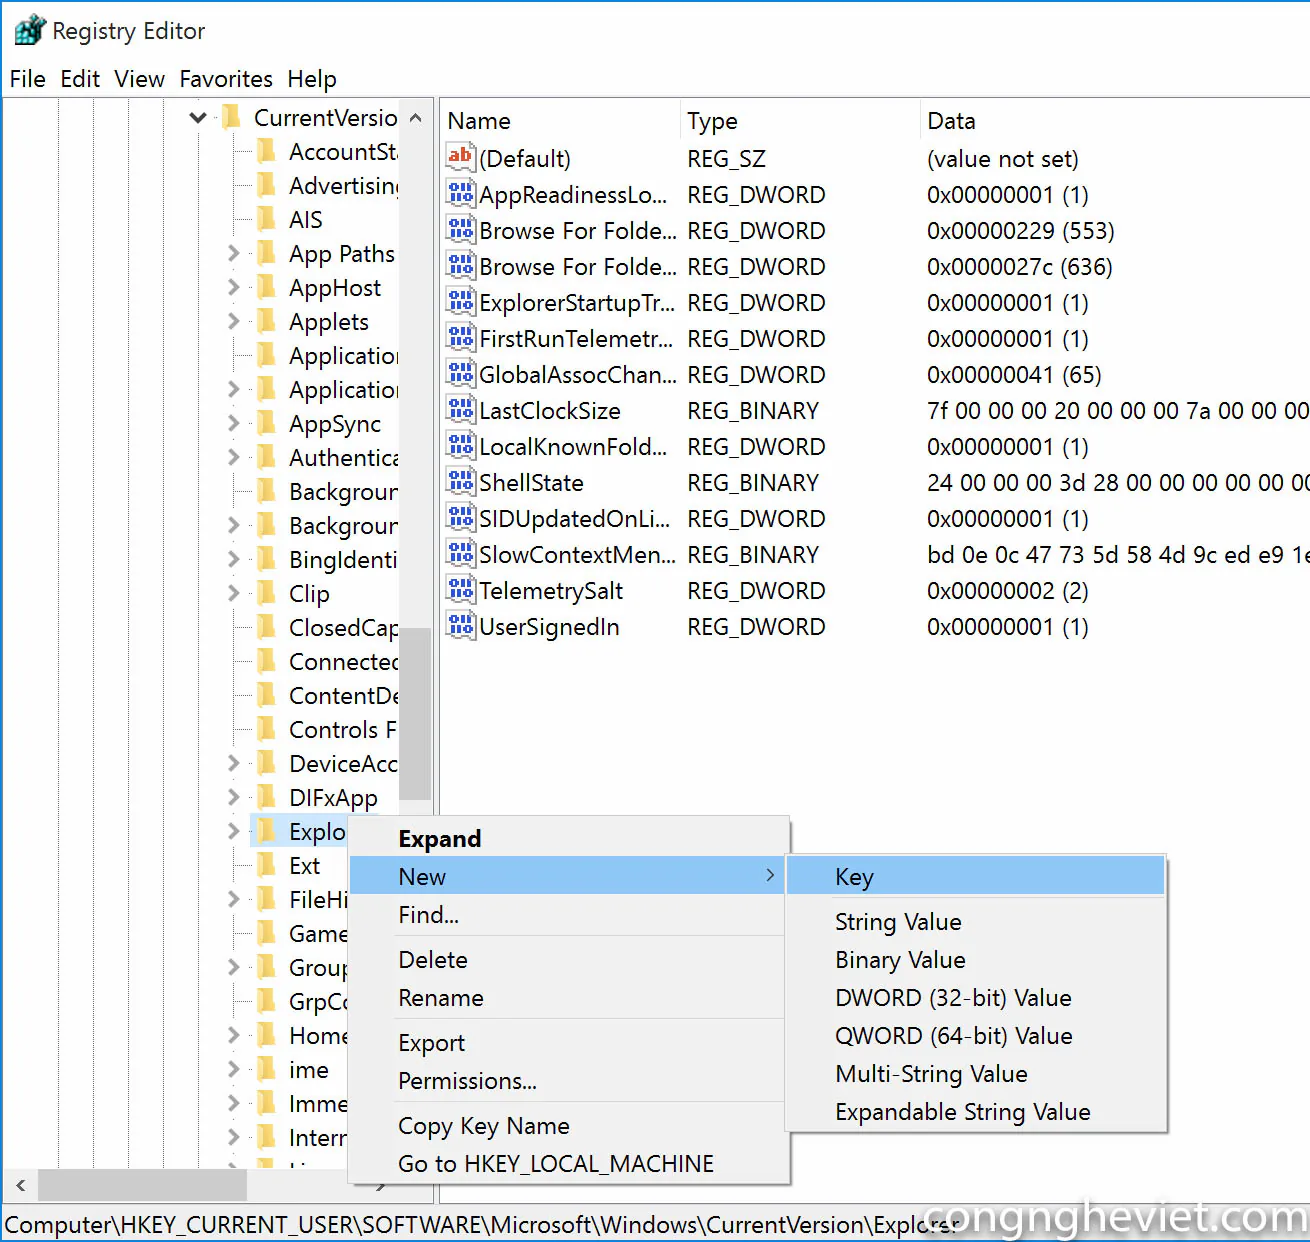Expand the BingIdenti key arrow
Viewport: 1310px width, 1242px height.
[x=234, y=559]
